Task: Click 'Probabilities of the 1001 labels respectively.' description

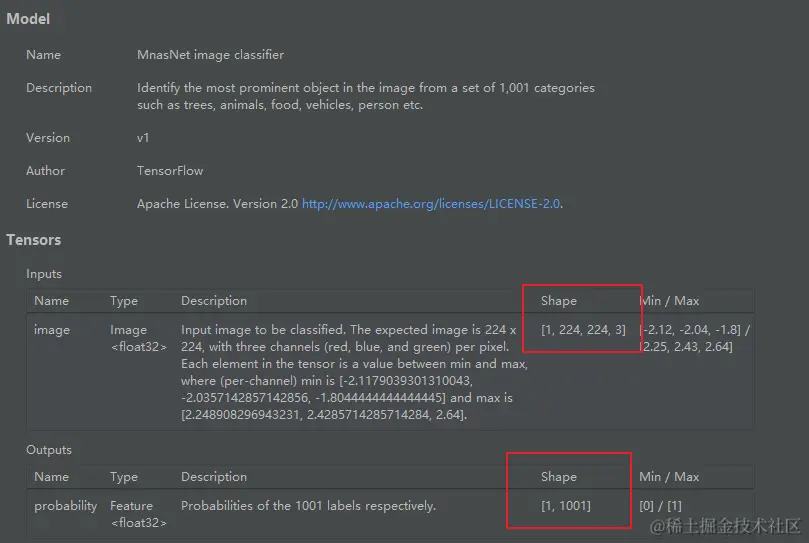Action: [x=308, y=506]
